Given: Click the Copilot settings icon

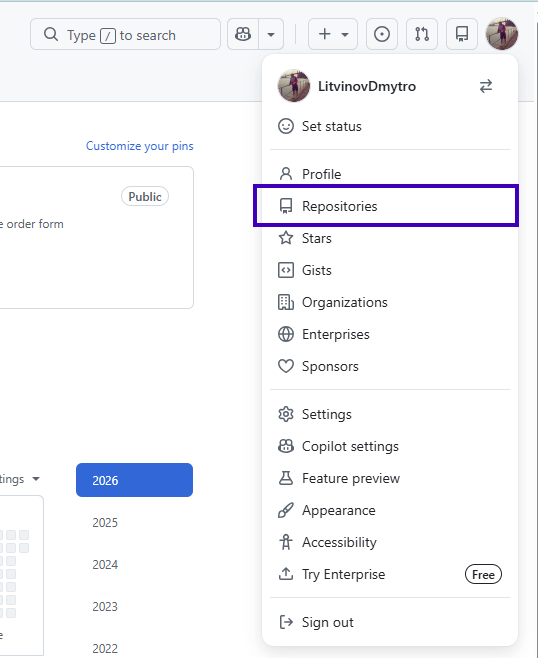Looking at the screenshot, I should point(286,446).
